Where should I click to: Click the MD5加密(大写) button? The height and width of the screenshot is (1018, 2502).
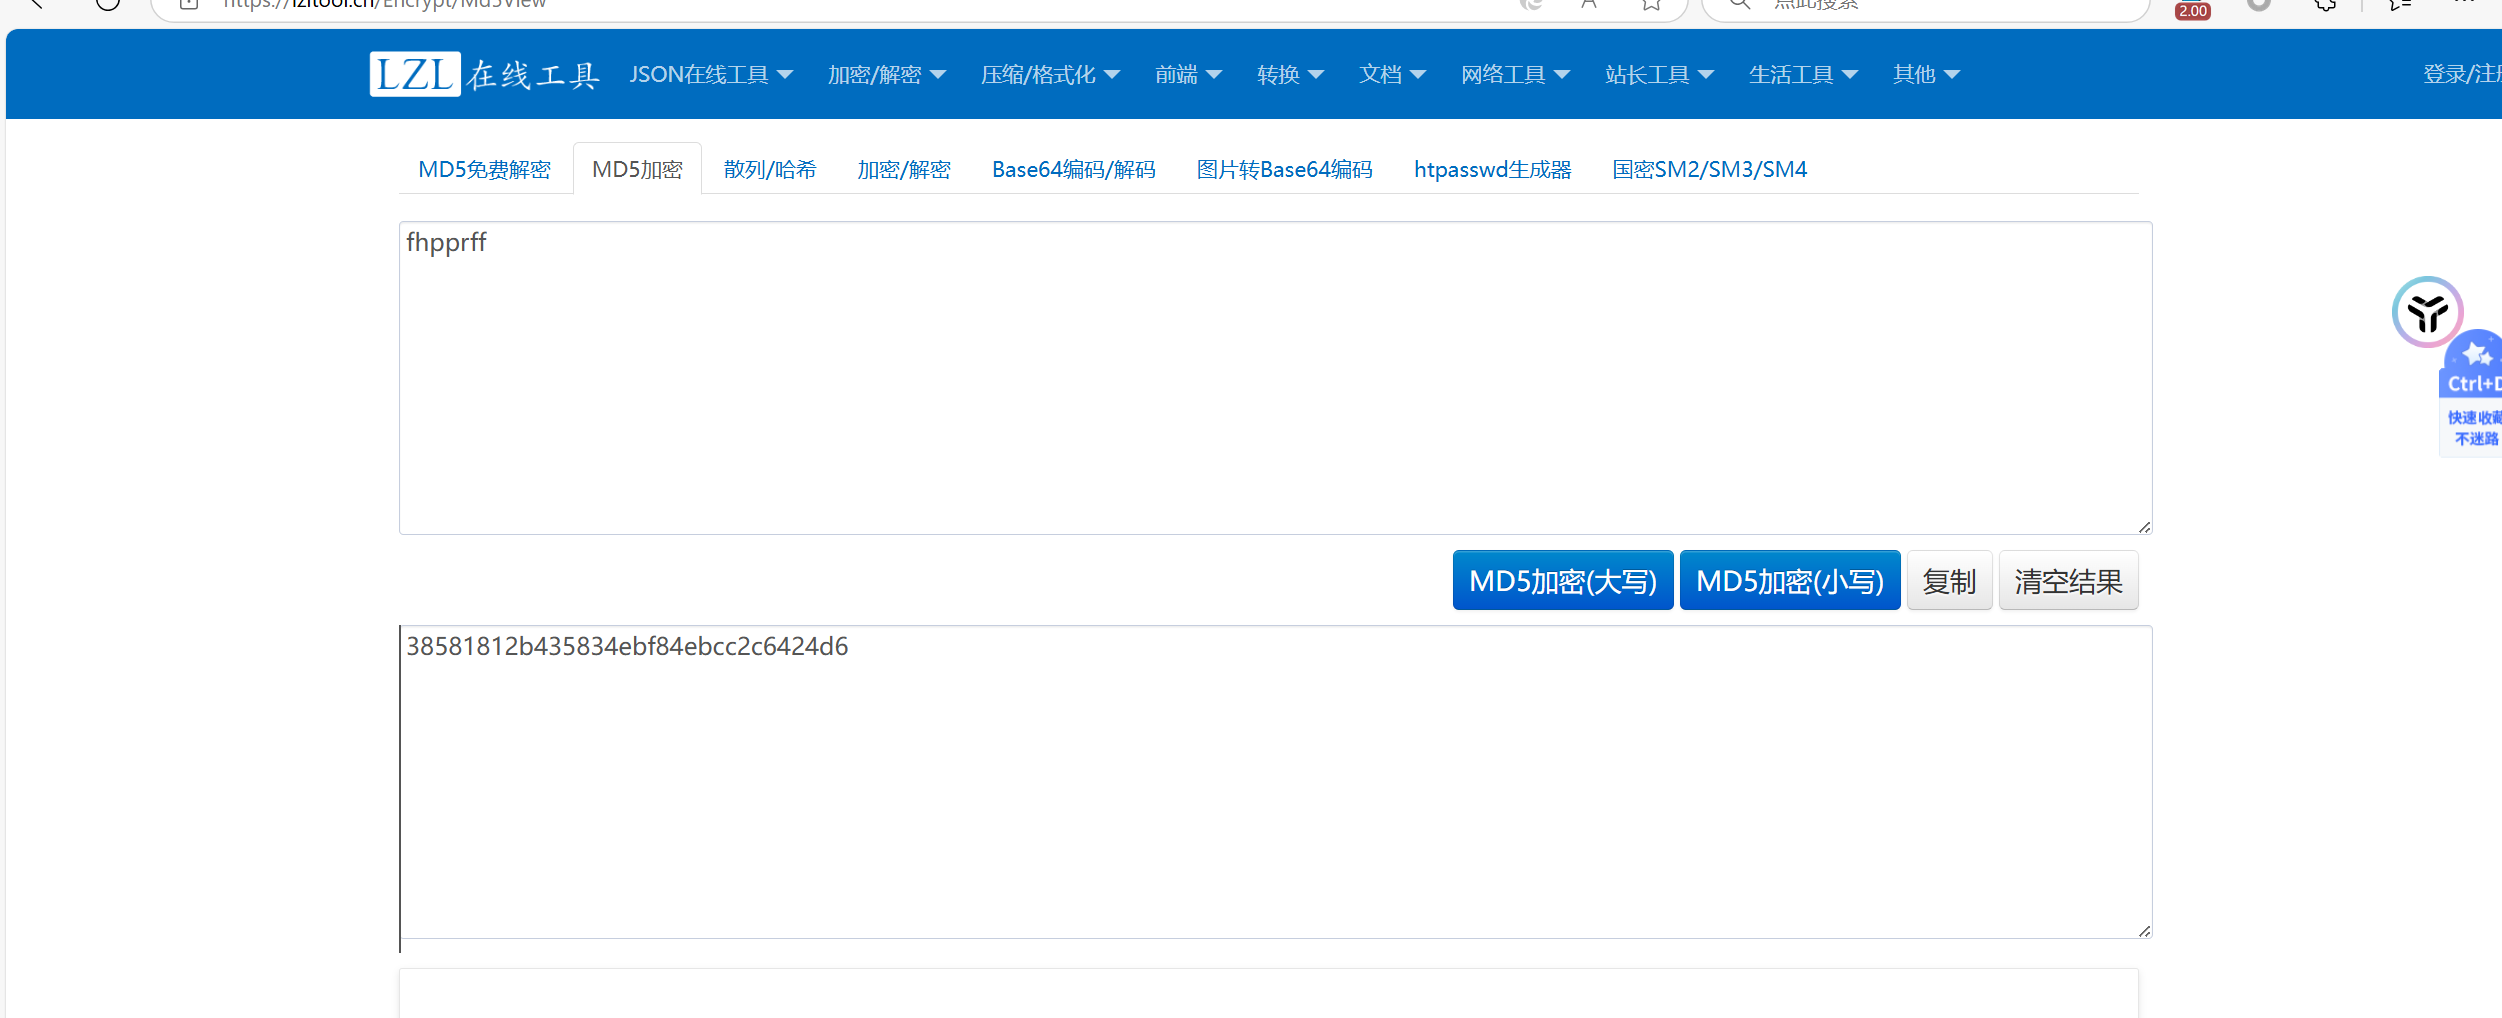[x=1563, y=580]
